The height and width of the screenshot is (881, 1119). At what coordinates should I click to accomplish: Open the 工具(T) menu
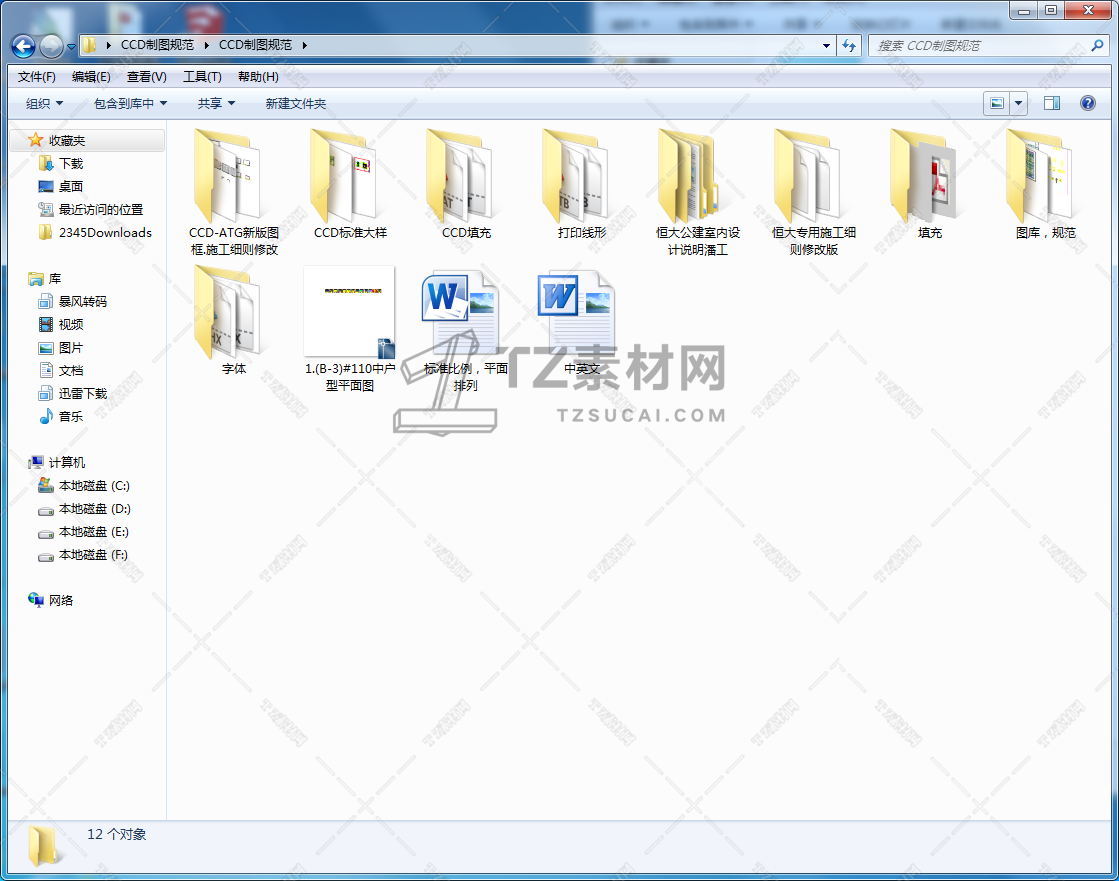coord(202,77)
